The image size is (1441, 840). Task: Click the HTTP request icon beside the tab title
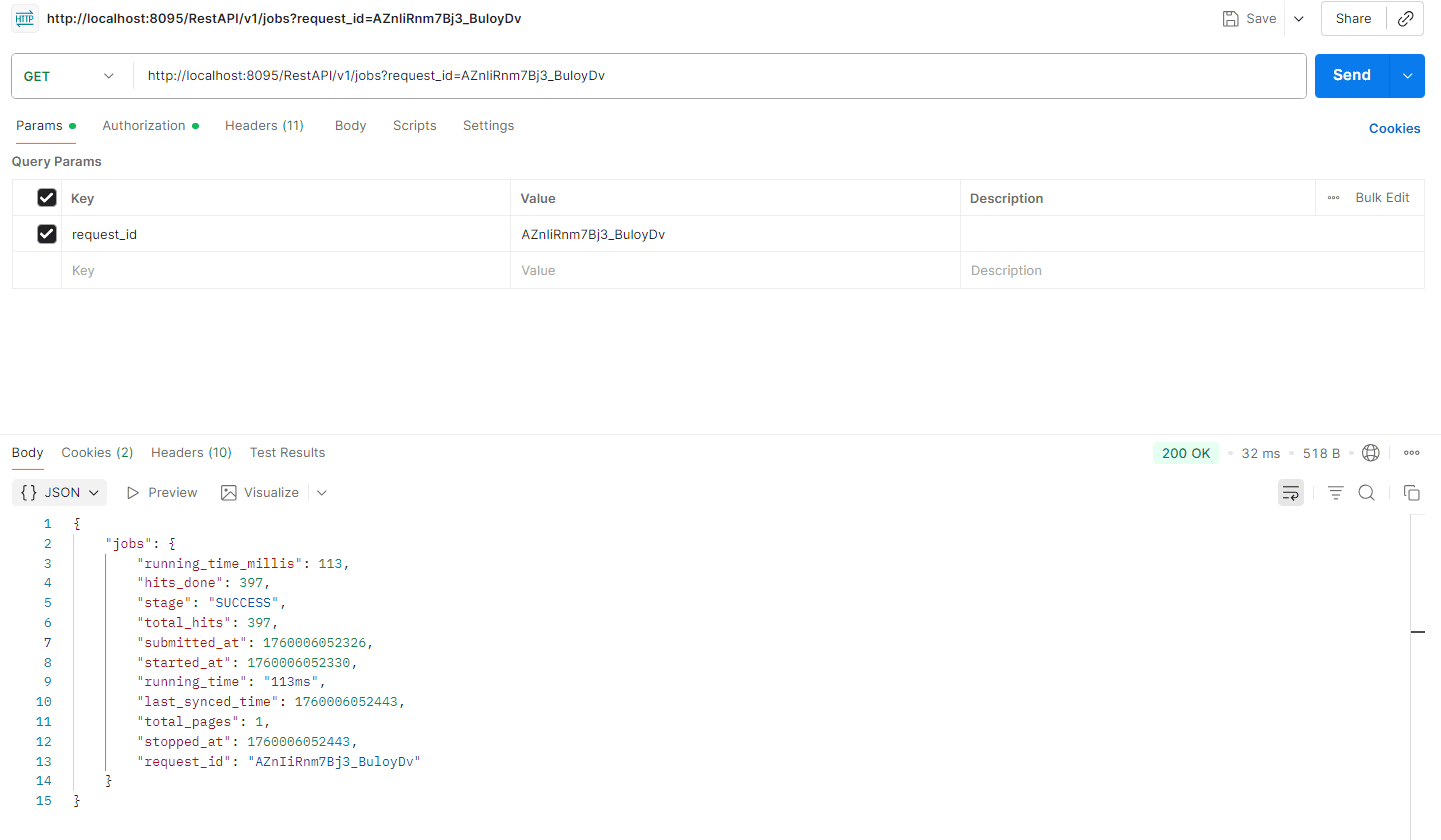tap(24, 18)
